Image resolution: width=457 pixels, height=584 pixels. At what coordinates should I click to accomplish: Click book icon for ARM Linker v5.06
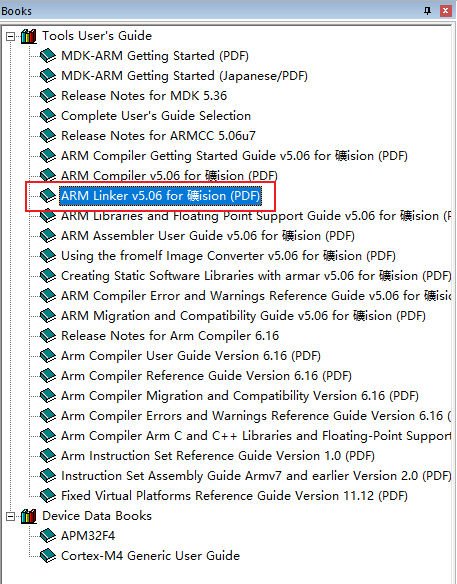48,196
